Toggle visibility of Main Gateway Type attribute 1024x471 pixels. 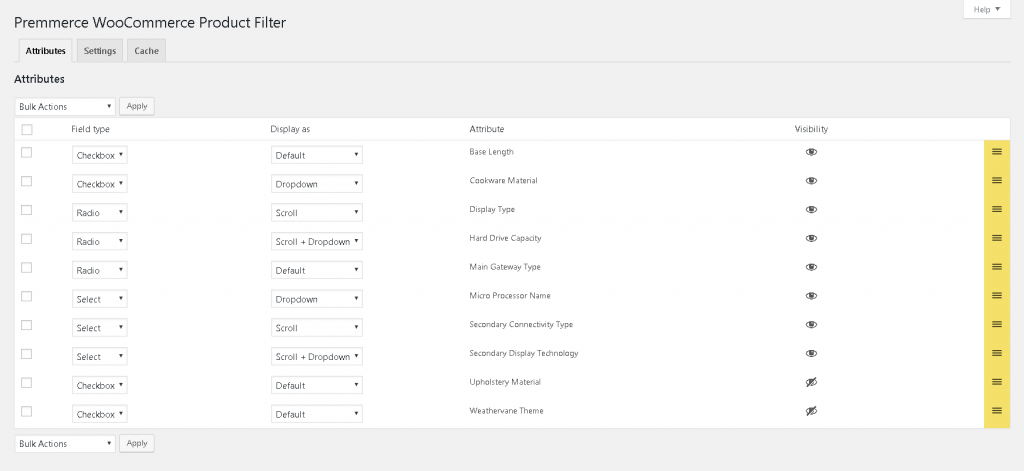811,267
